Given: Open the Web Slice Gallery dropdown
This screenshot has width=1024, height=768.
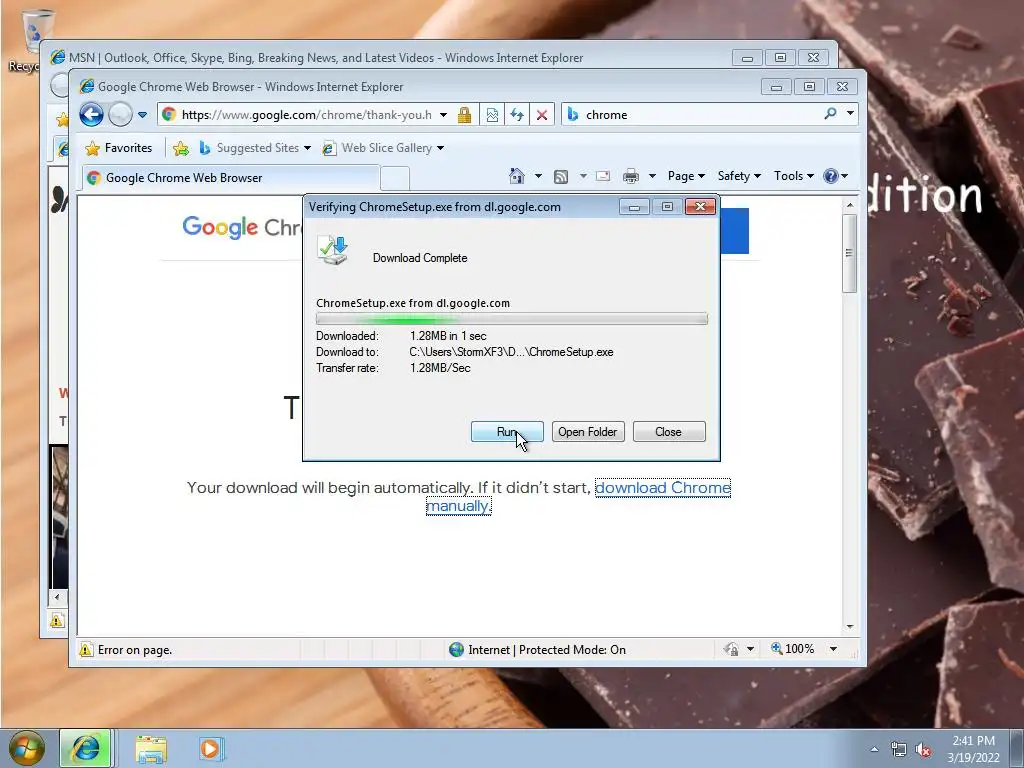Looking at the screenshot, I should (383, 148).
